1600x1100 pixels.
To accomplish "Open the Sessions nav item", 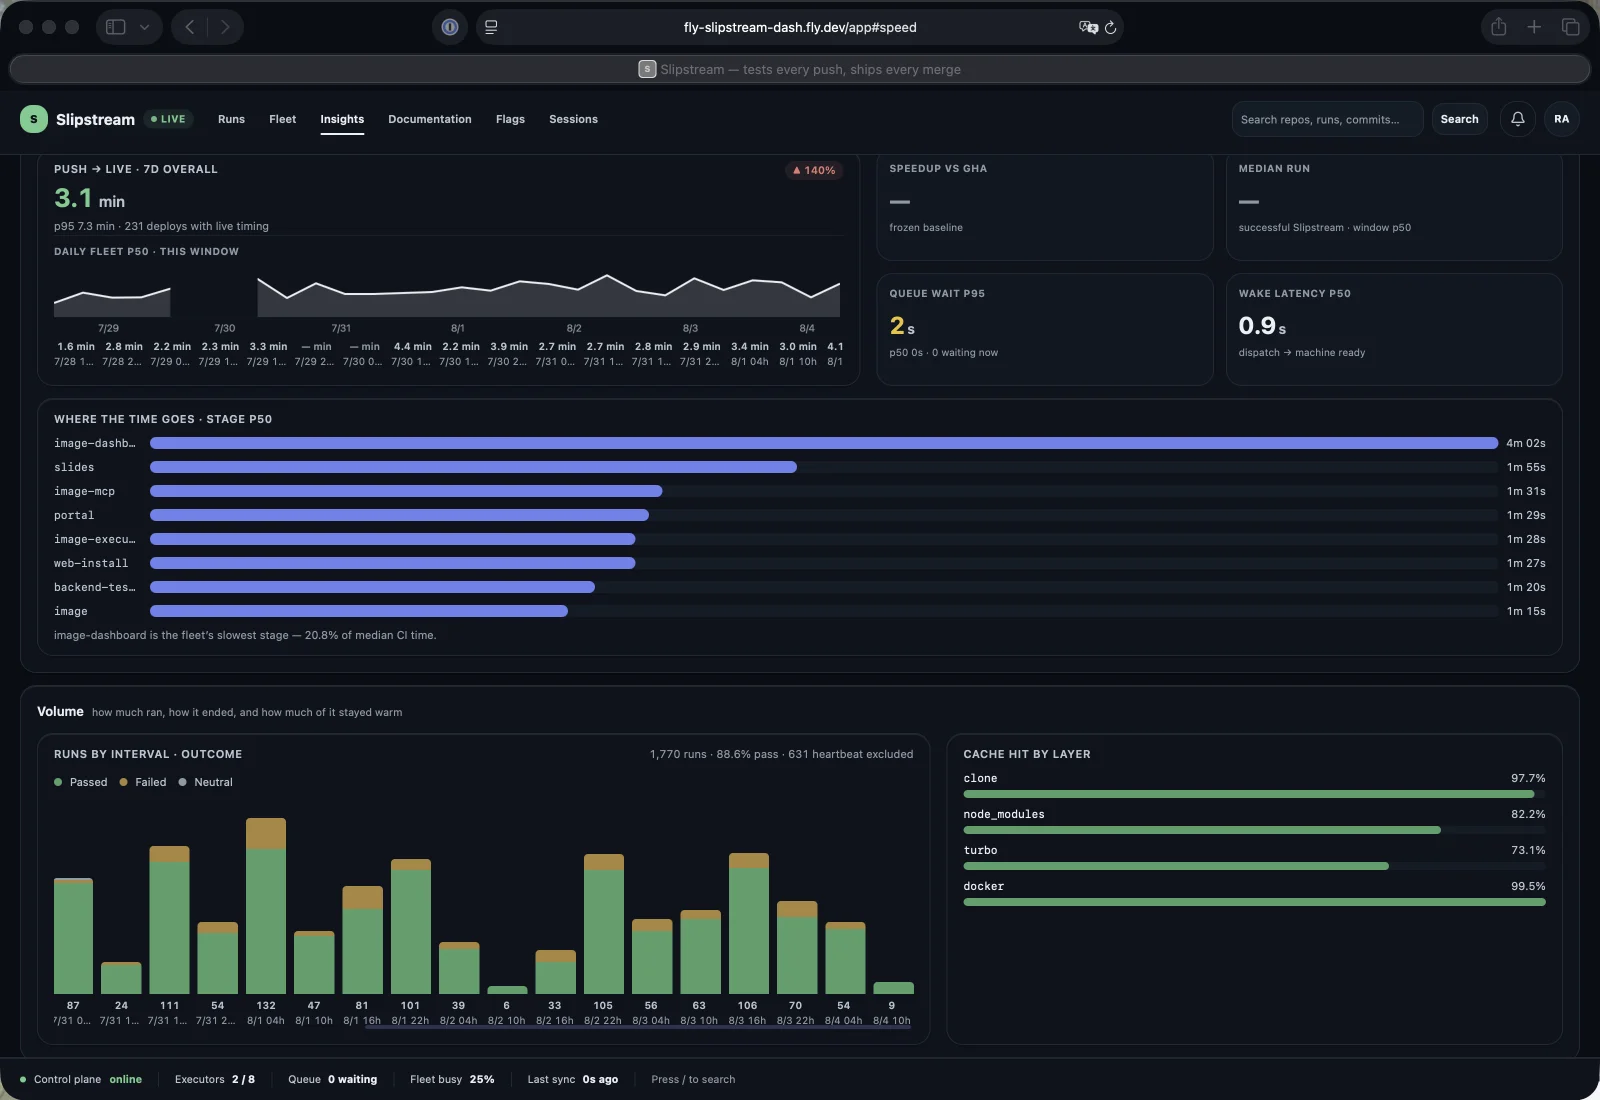I will 573,119.
